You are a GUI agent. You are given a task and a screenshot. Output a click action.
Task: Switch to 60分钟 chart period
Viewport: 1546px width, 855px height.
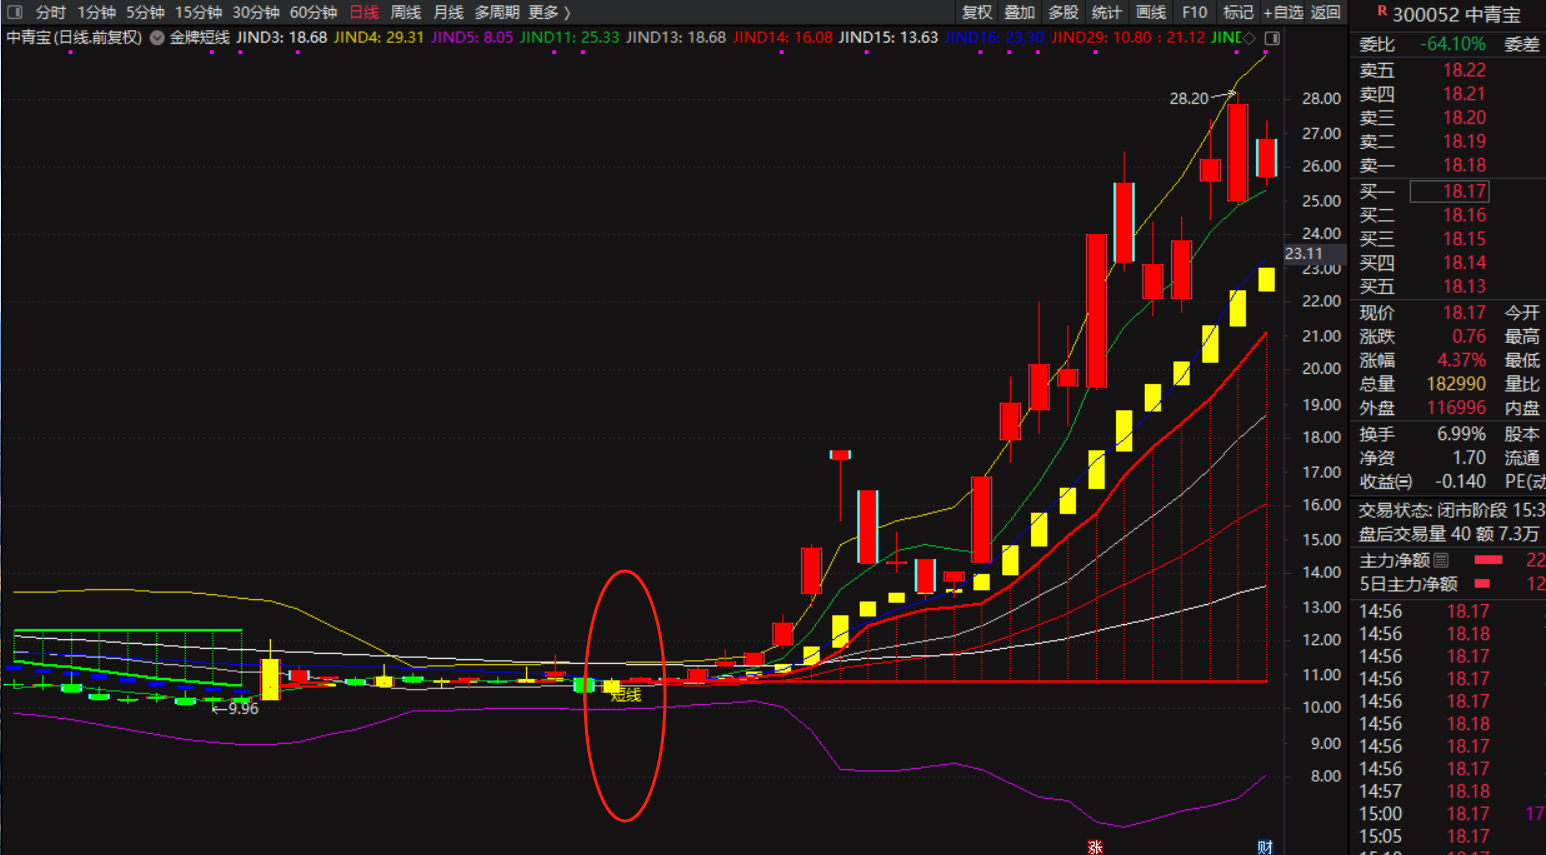point(313,12)
